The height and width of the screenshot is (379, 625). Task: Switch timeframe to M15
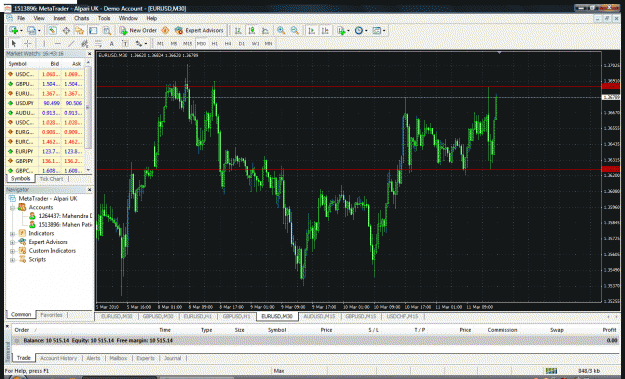tap(187, 44)
